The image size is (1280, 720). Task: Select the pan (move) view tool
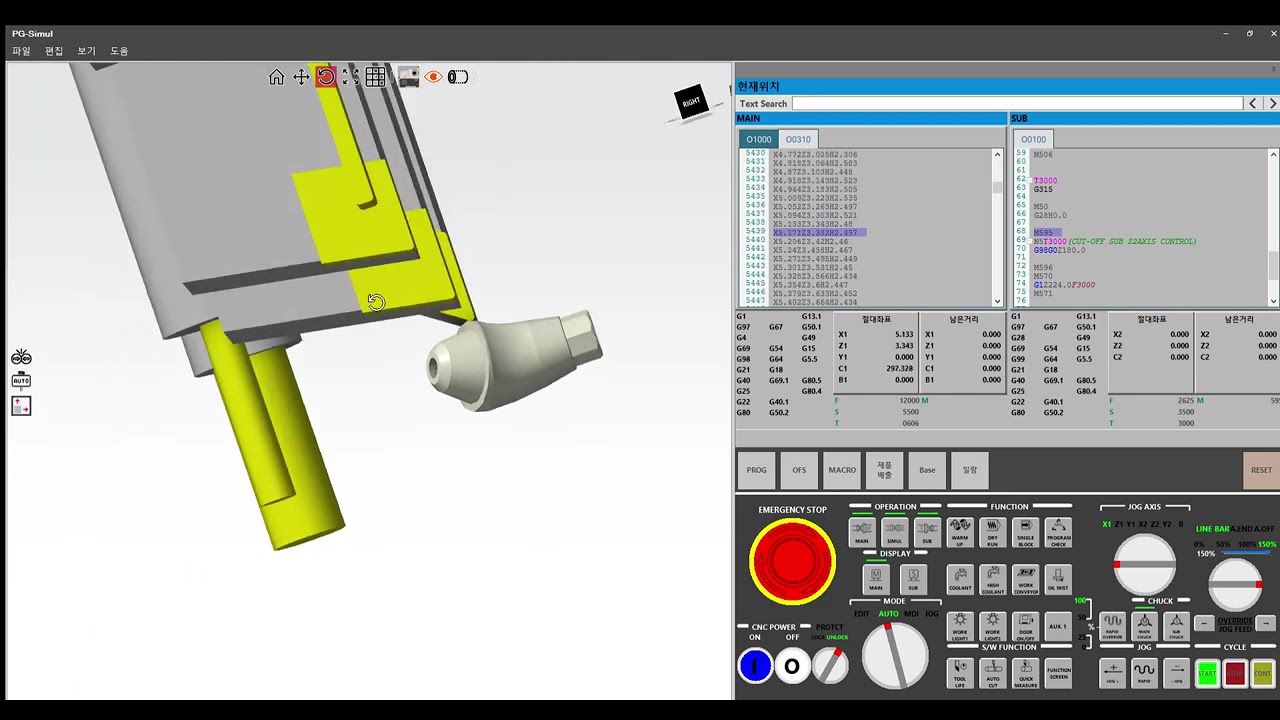point(301,77)
